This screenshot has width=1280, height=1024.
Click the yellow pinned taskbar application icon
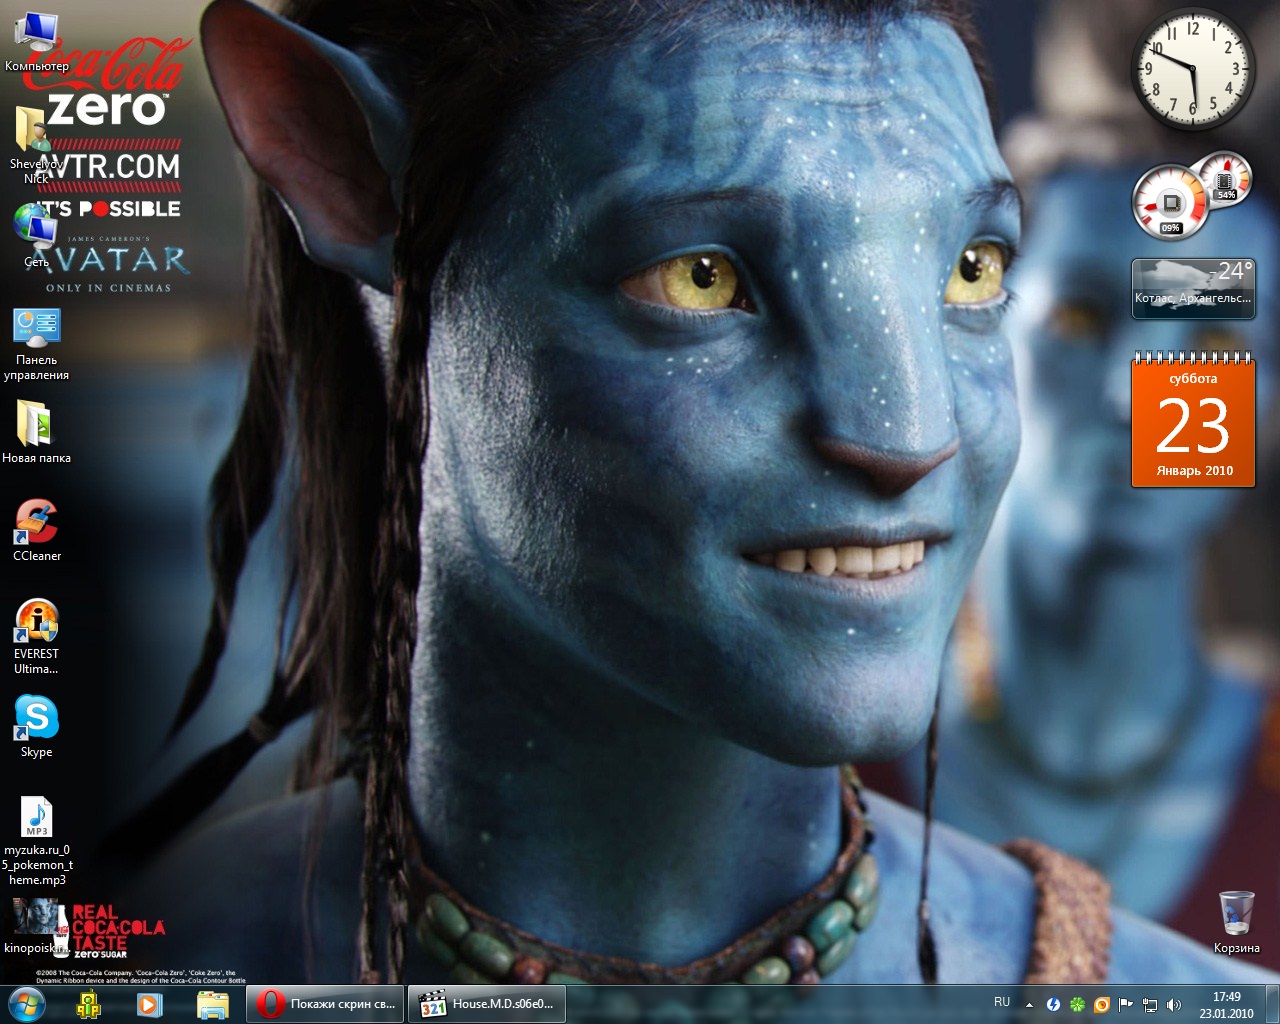(x=89, y=1004)
